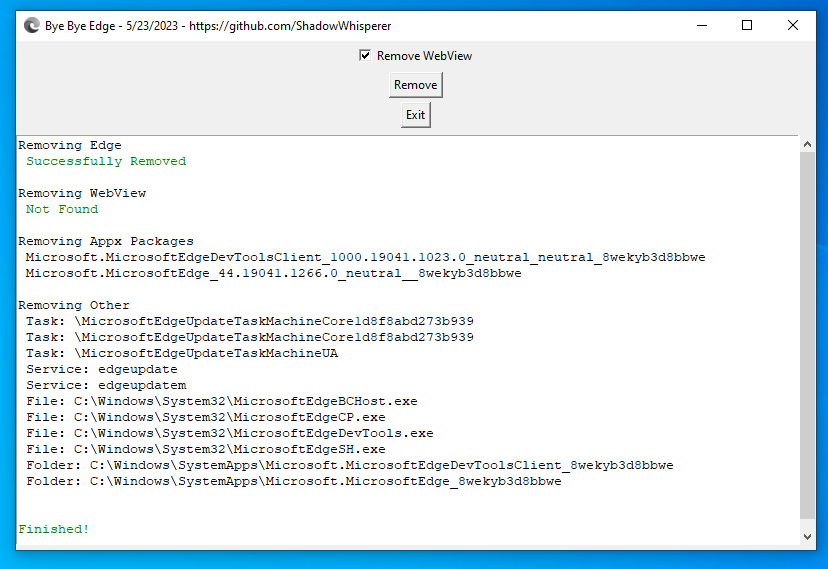Click the Remove button
828x569 pixels.
pos(416,85)
